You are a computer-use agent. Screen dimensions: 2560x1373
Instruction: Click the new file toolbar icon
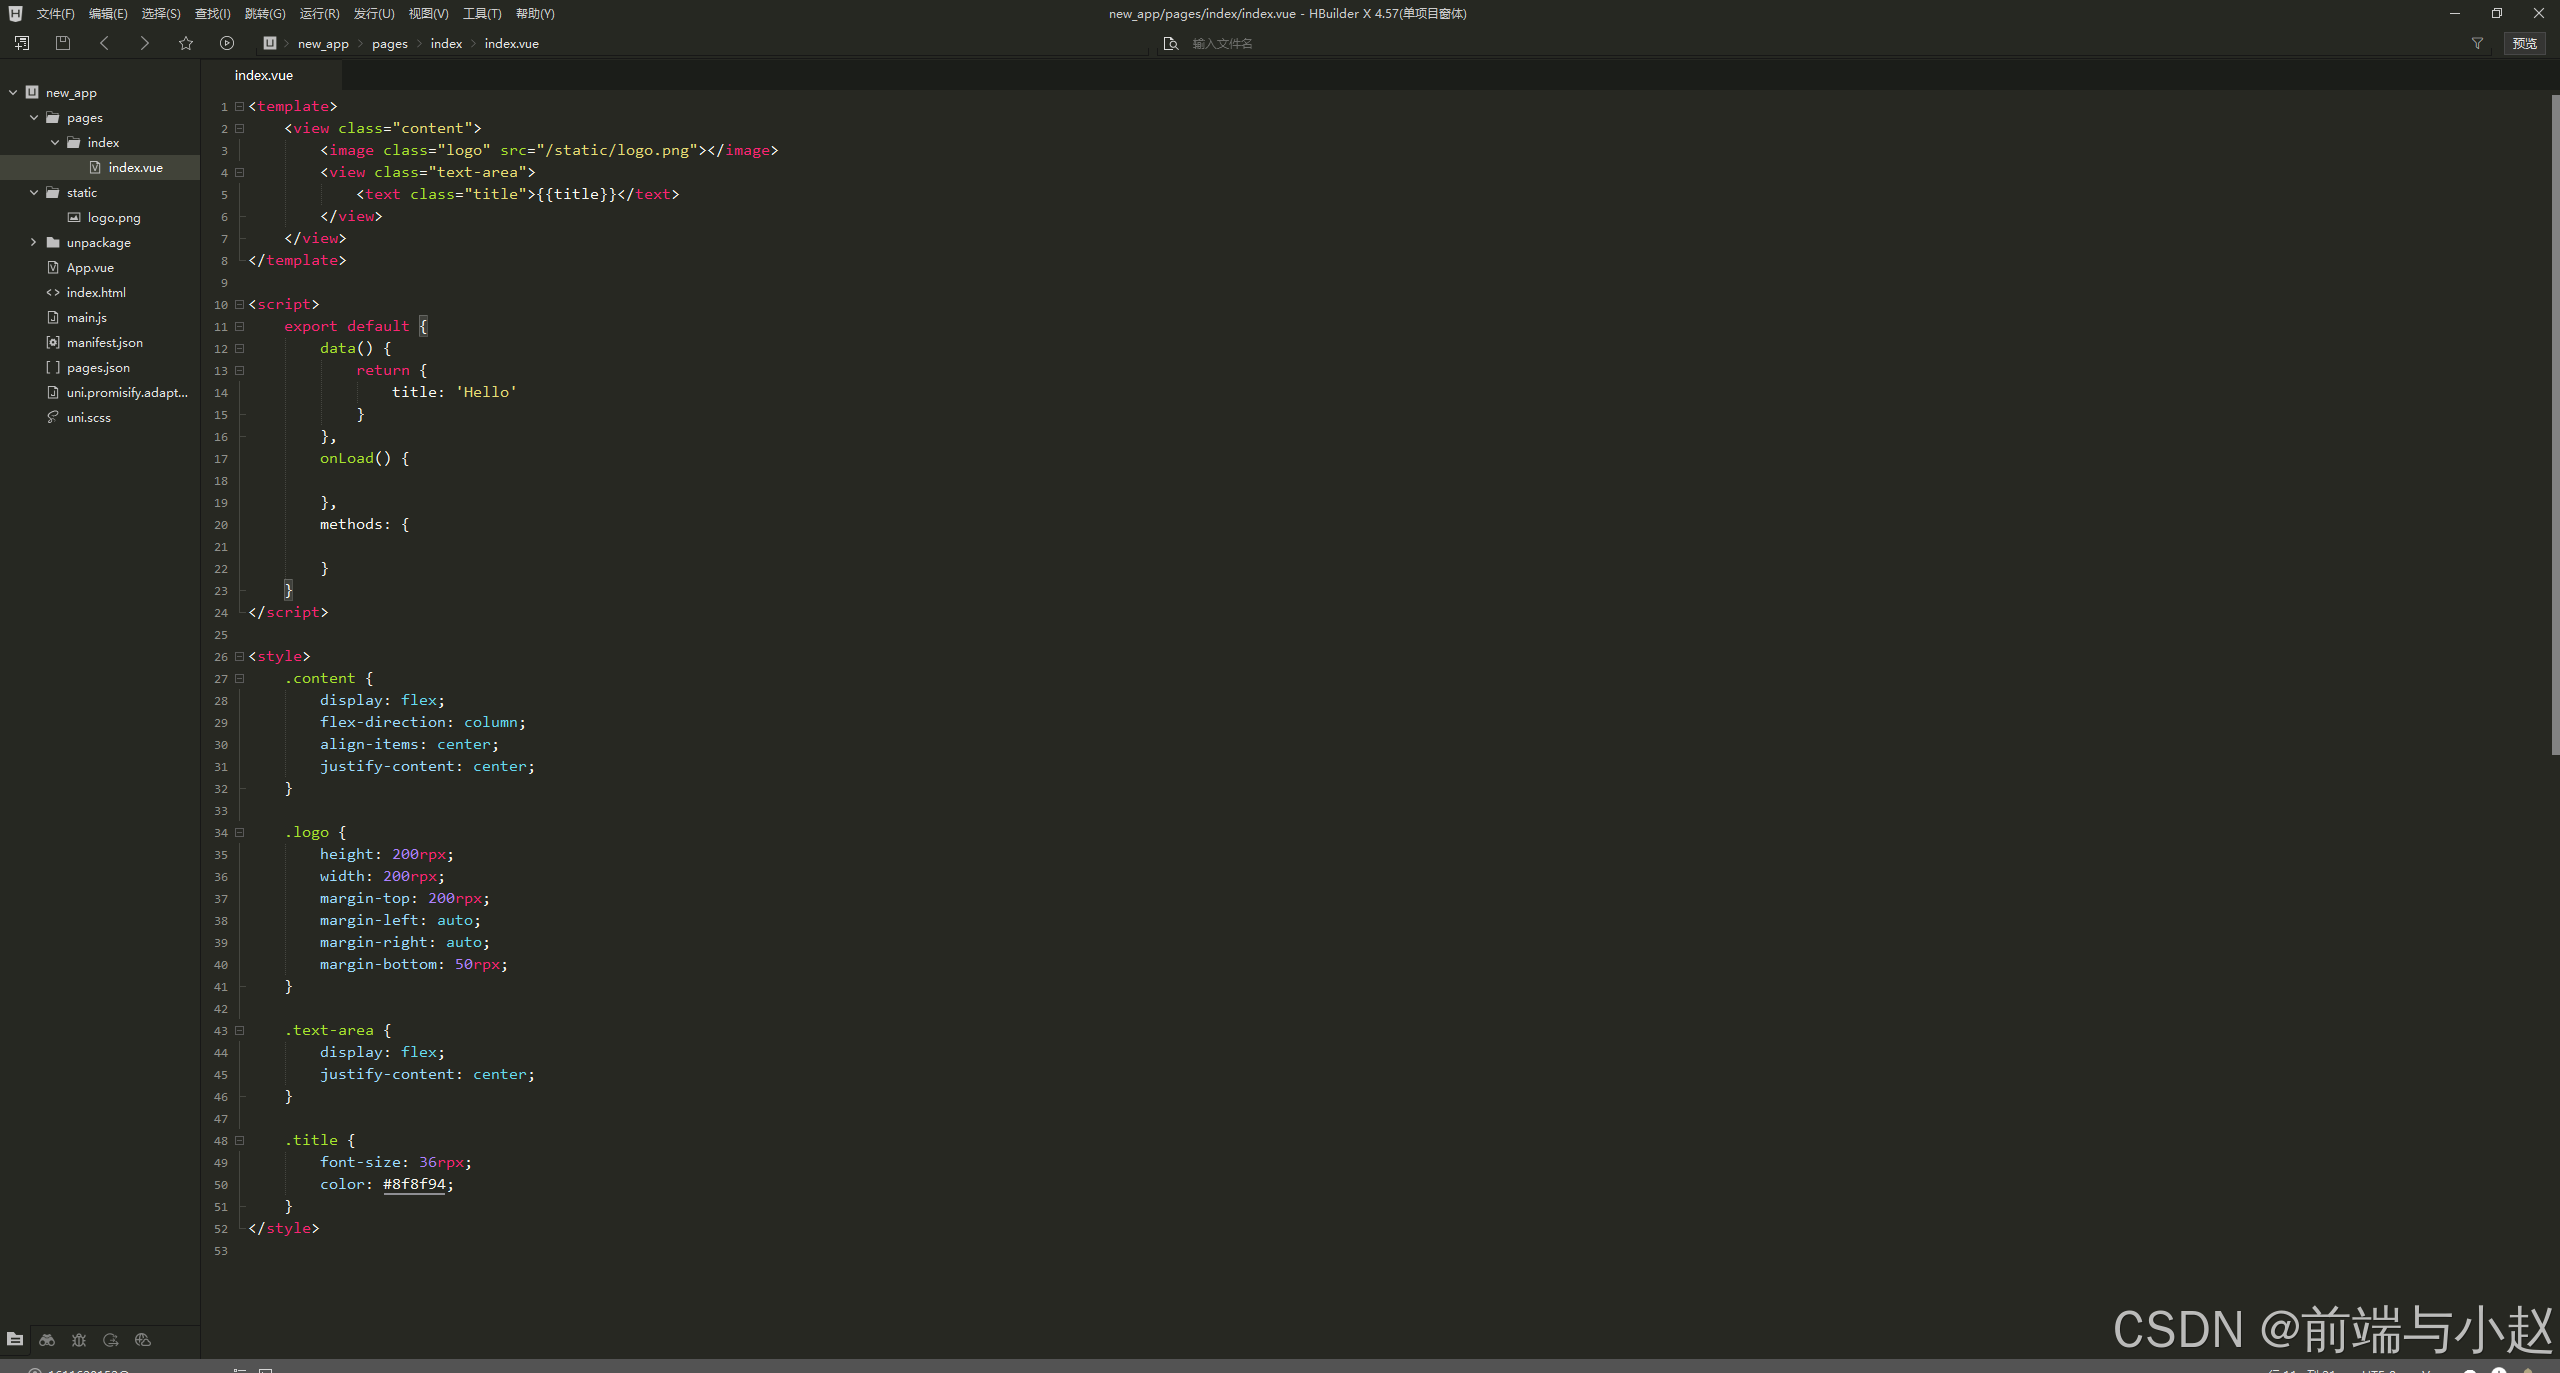(x=21, y=43)
